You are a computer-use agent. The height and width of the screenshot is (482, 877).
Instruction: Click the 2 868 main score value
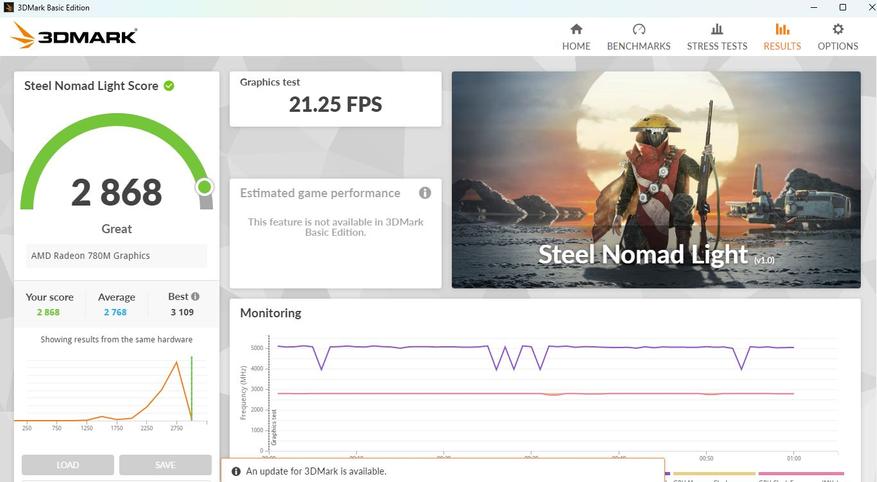[x=116, y=192]
